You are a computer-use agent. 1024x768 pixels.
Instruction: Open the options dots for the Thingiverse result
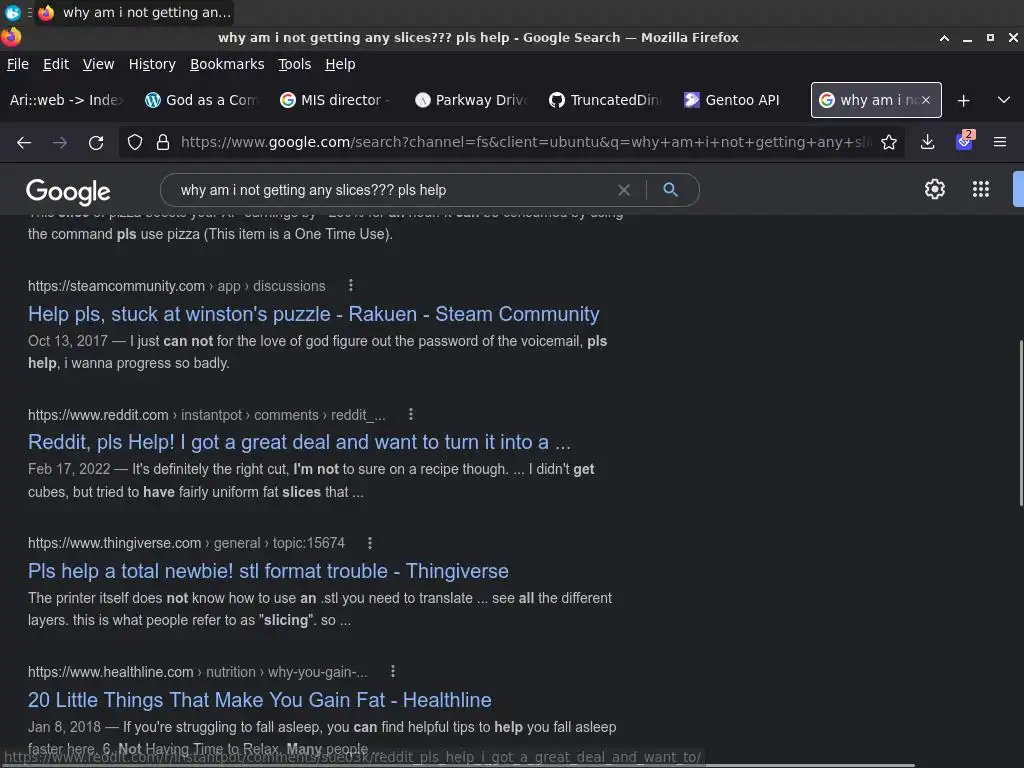click(x=370, y=543)
